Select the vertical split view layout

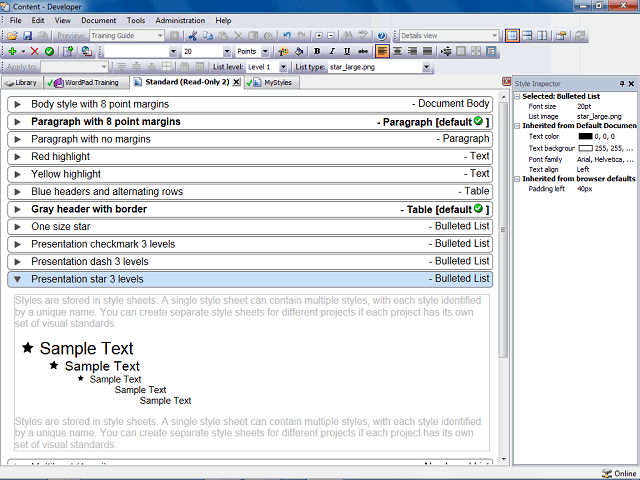coord(542,36)
